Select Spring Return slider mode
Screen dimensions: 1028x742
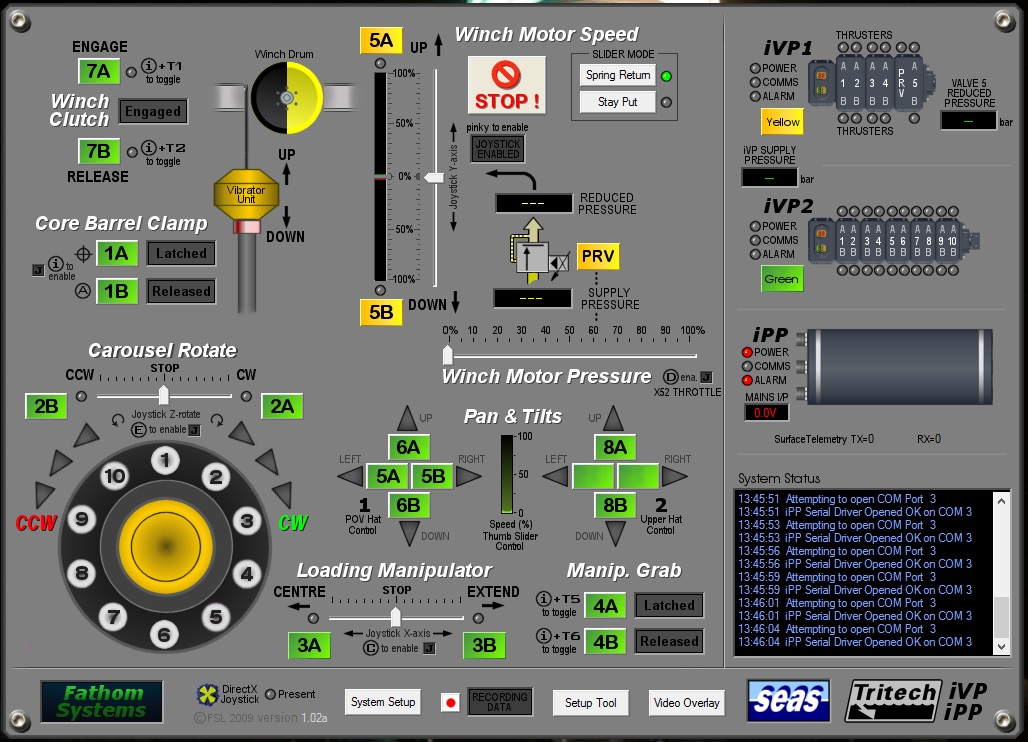617,75
